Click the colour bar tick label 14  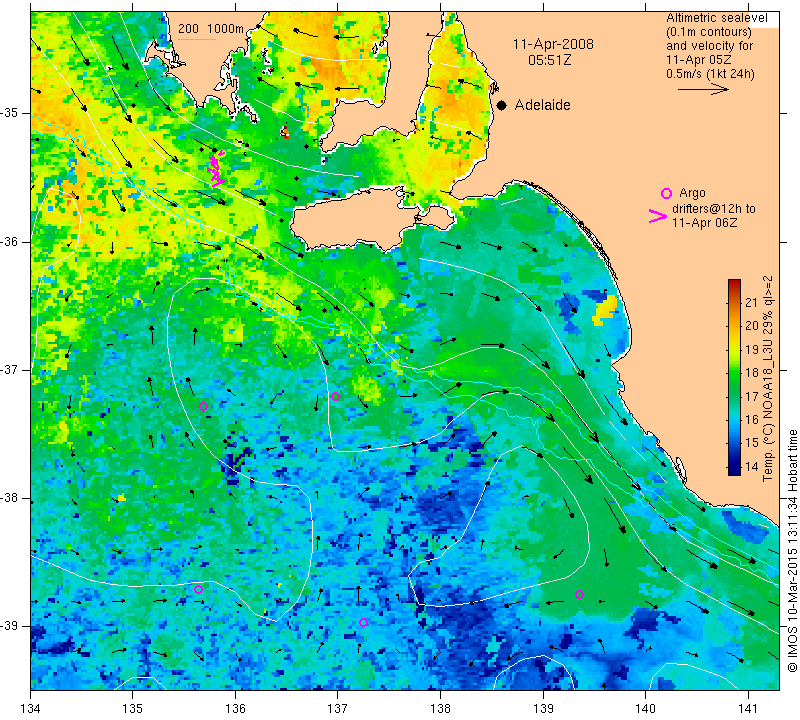752,466
